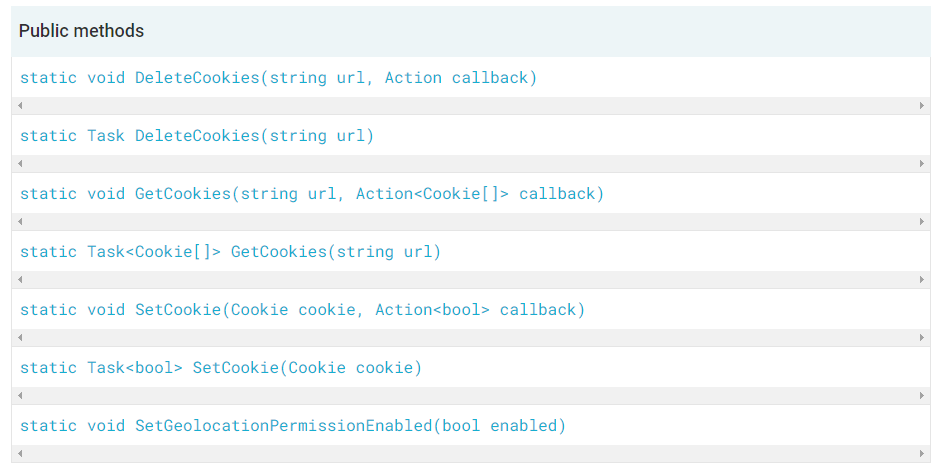Click horizontal scrollbar track below Task<bool> SetCookie

pyautogui.click(x=470, y=396)
